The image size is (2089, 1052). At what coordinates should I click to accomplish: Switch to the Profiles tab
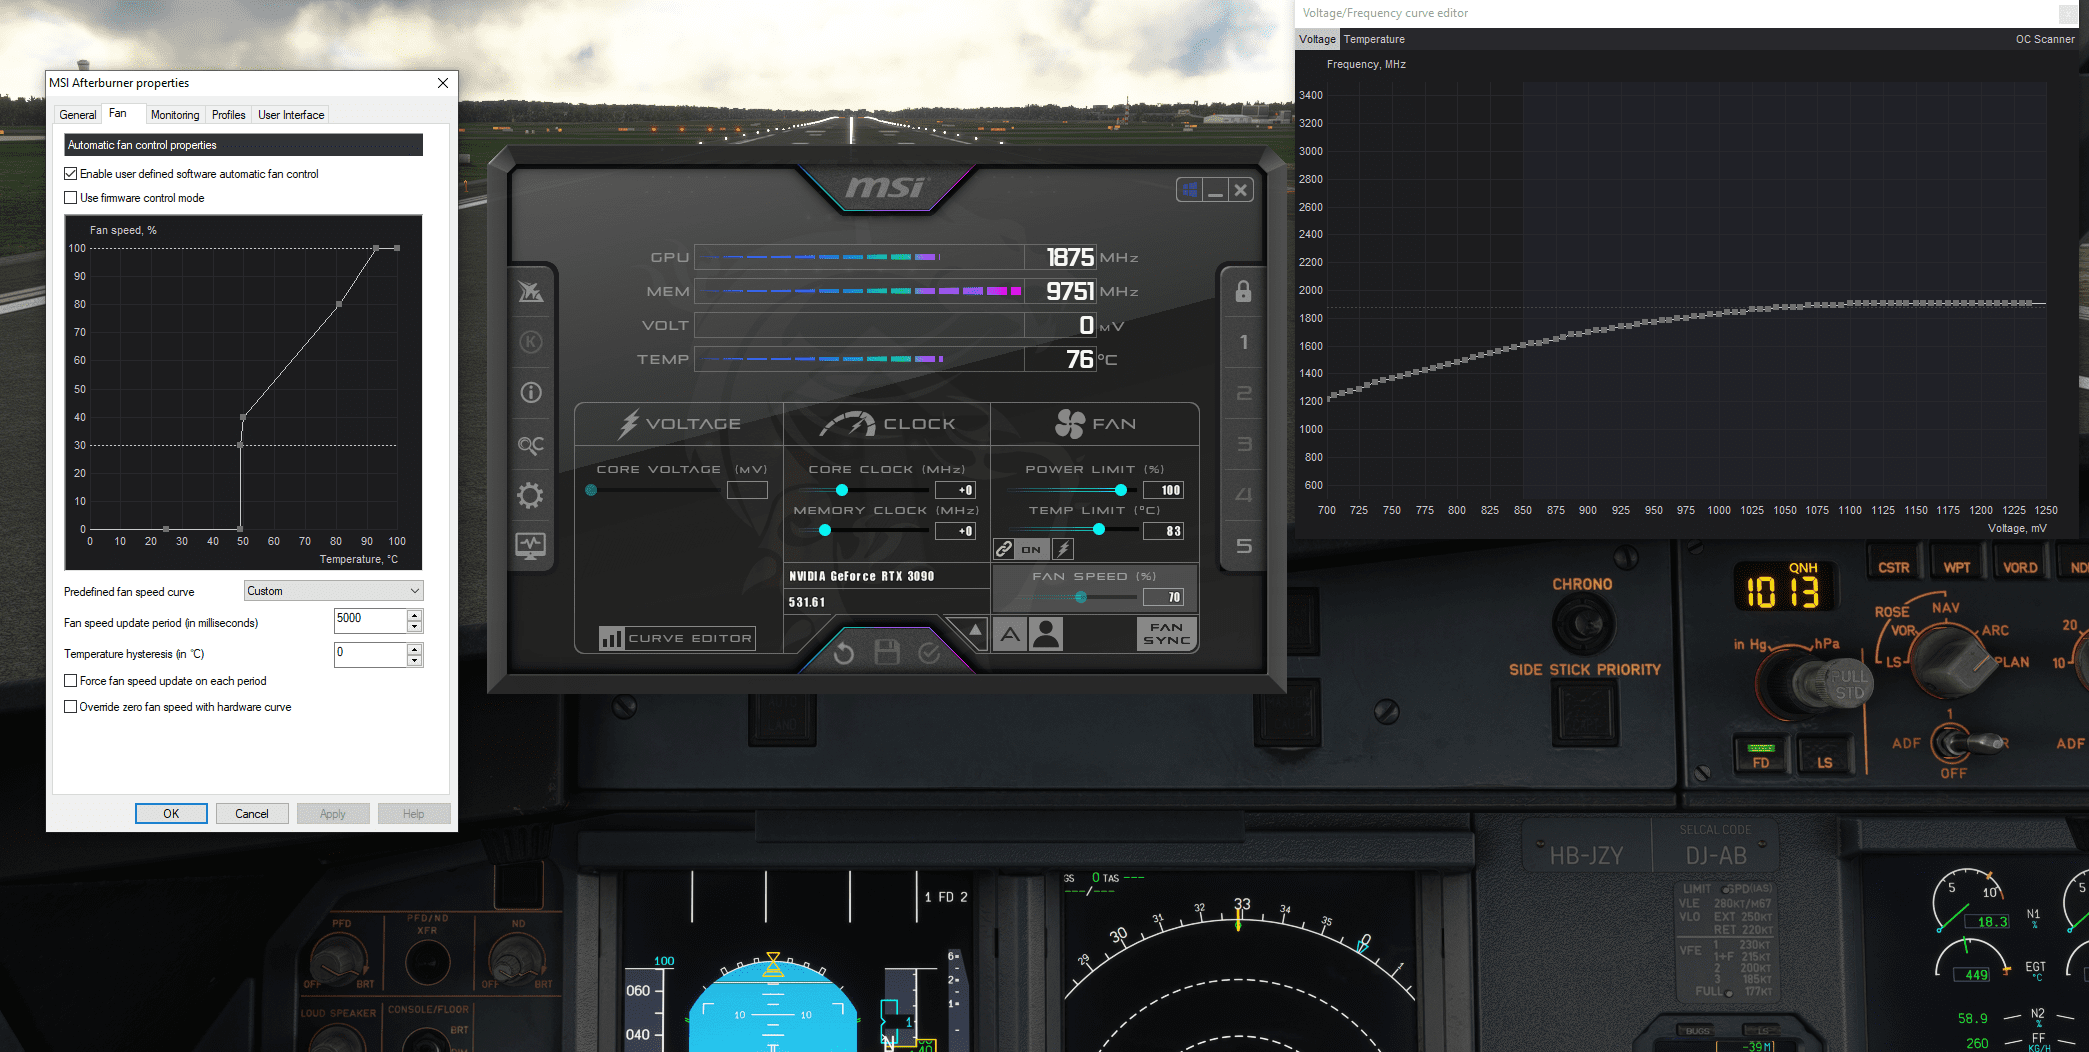pyautogui.click(x=228, y=115)
